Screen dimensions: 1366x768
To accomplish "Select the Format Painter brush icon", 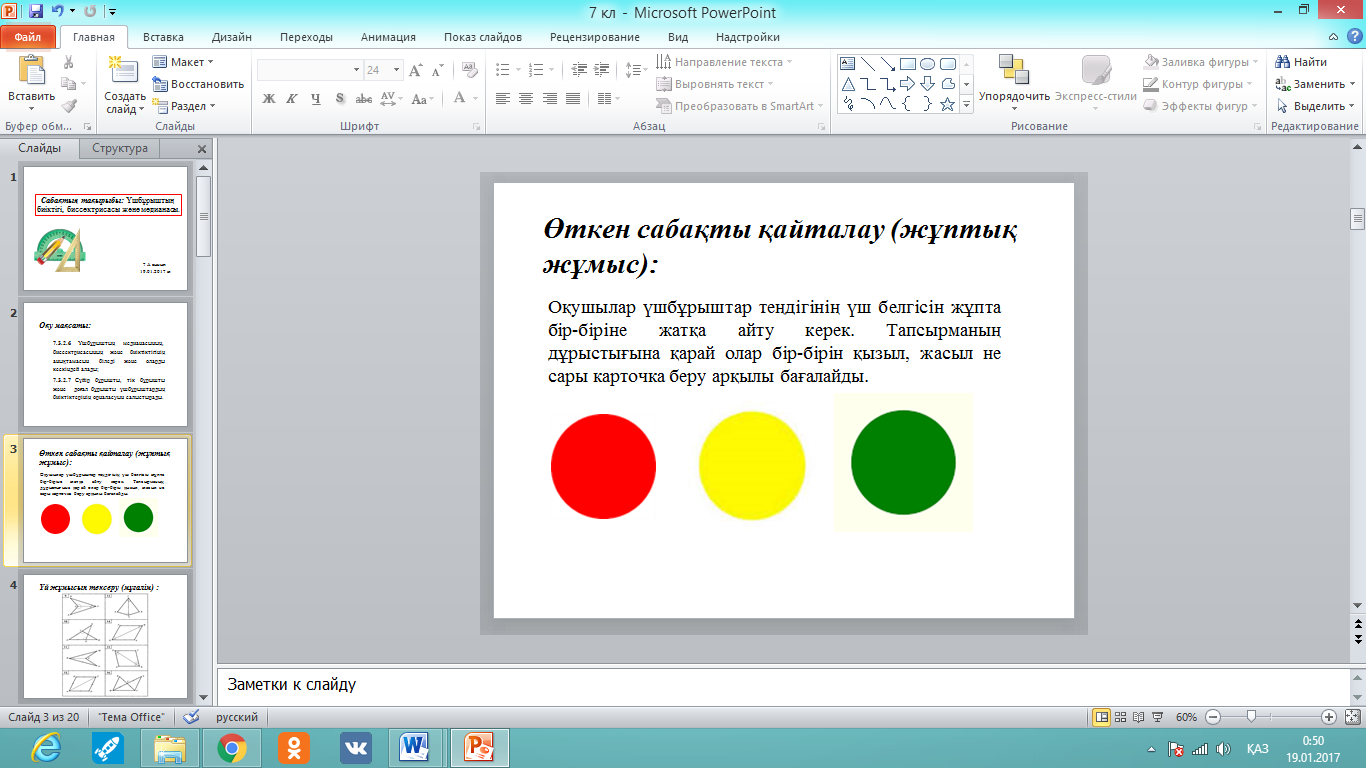I will click(x=69, y=105).
